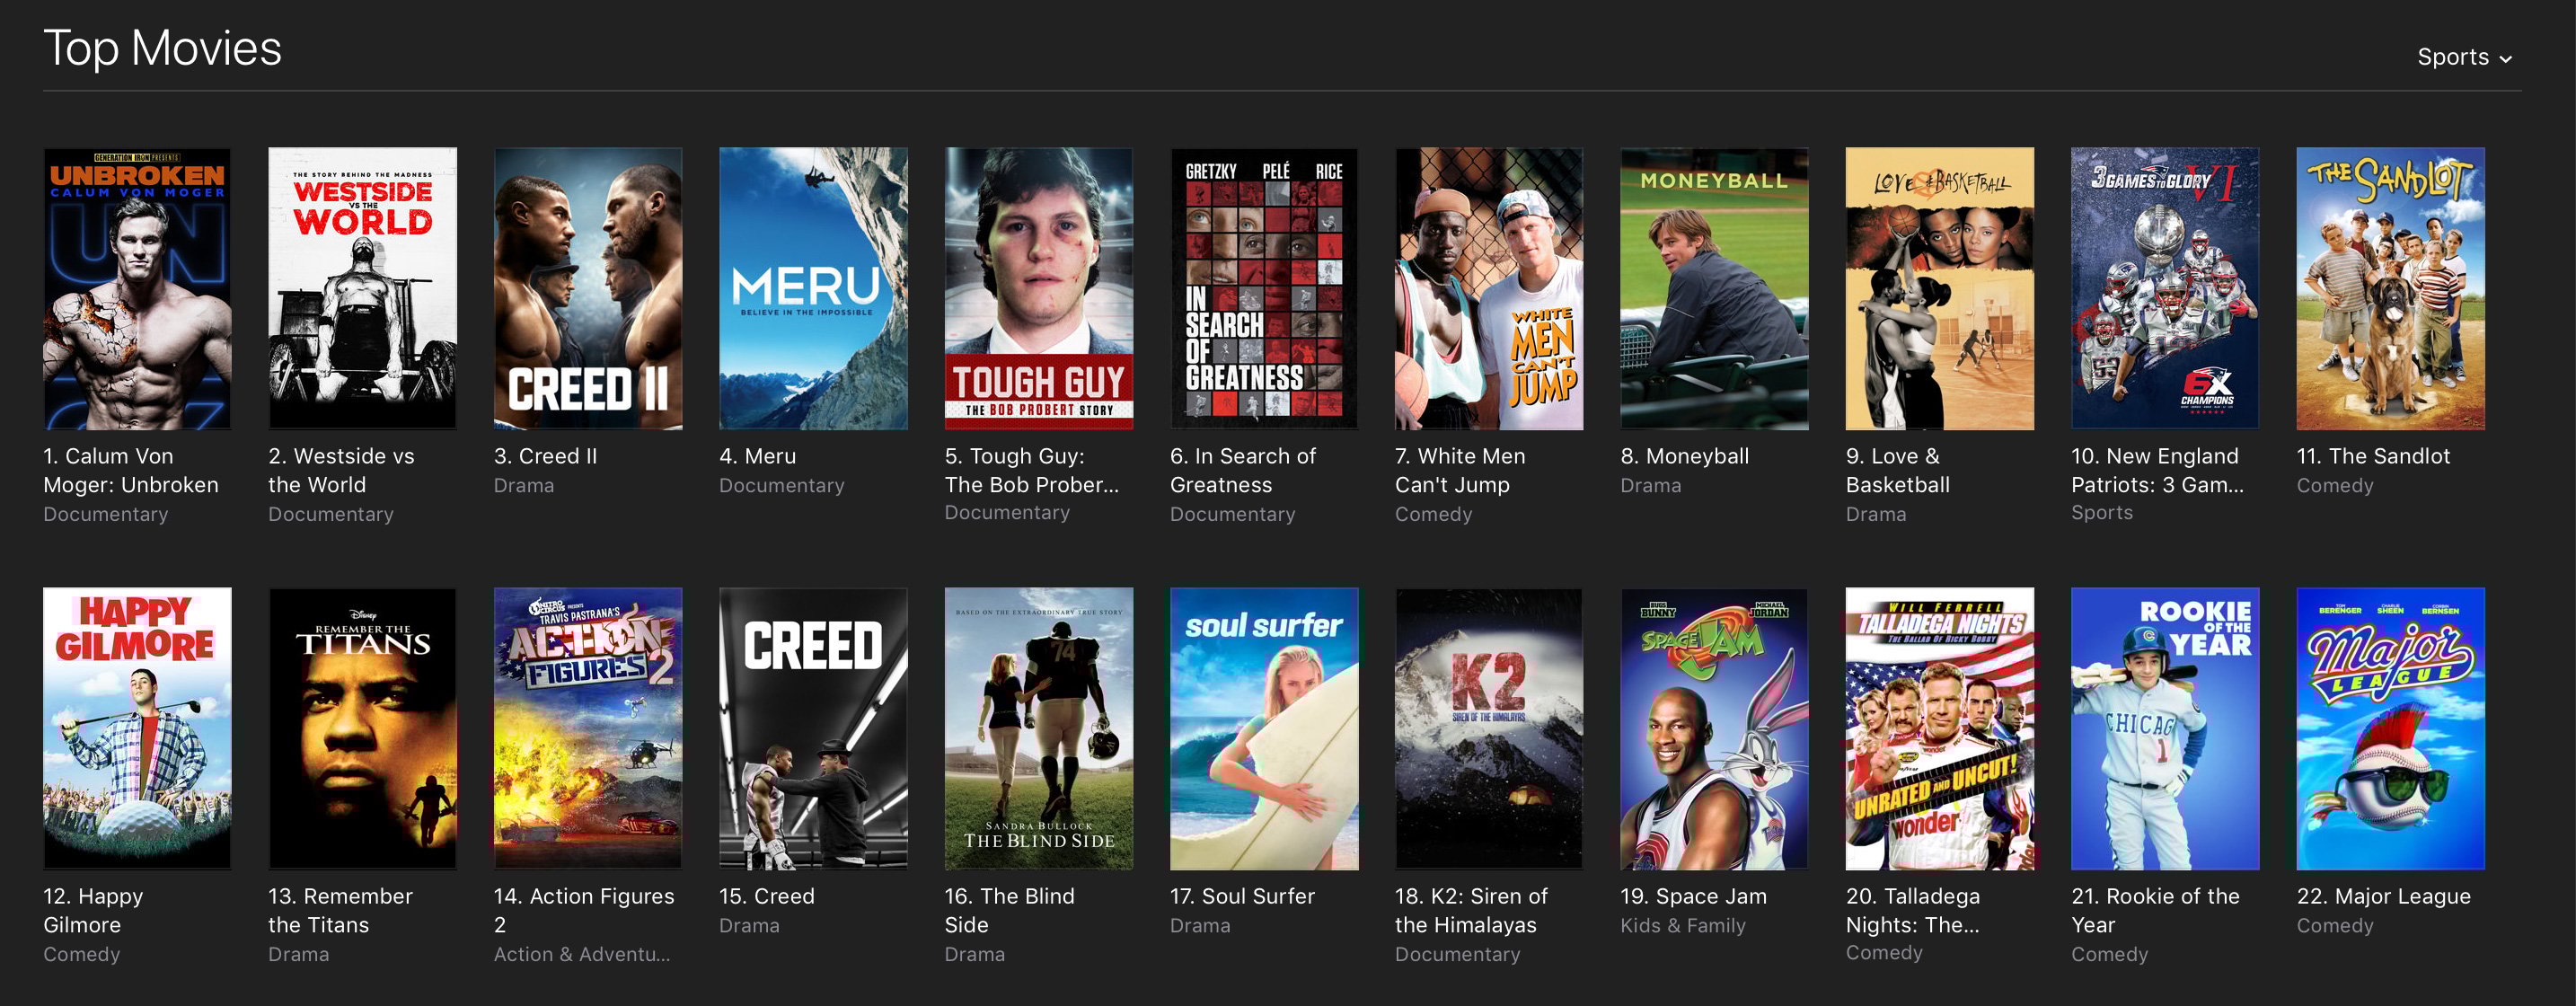The height and width of the screenshot is (1006, 2576).
Task: Click the 'Top Movies' heading
Action: click(162, 48)
